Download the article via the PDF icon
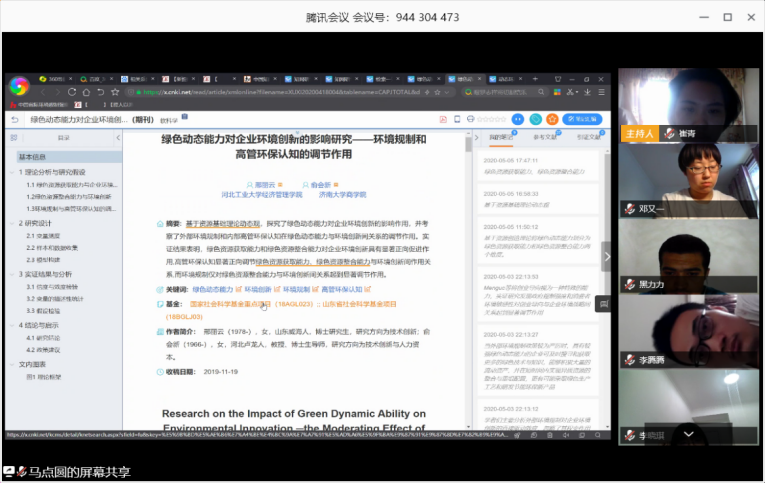766x483 pixels. (x=443, y=119)
